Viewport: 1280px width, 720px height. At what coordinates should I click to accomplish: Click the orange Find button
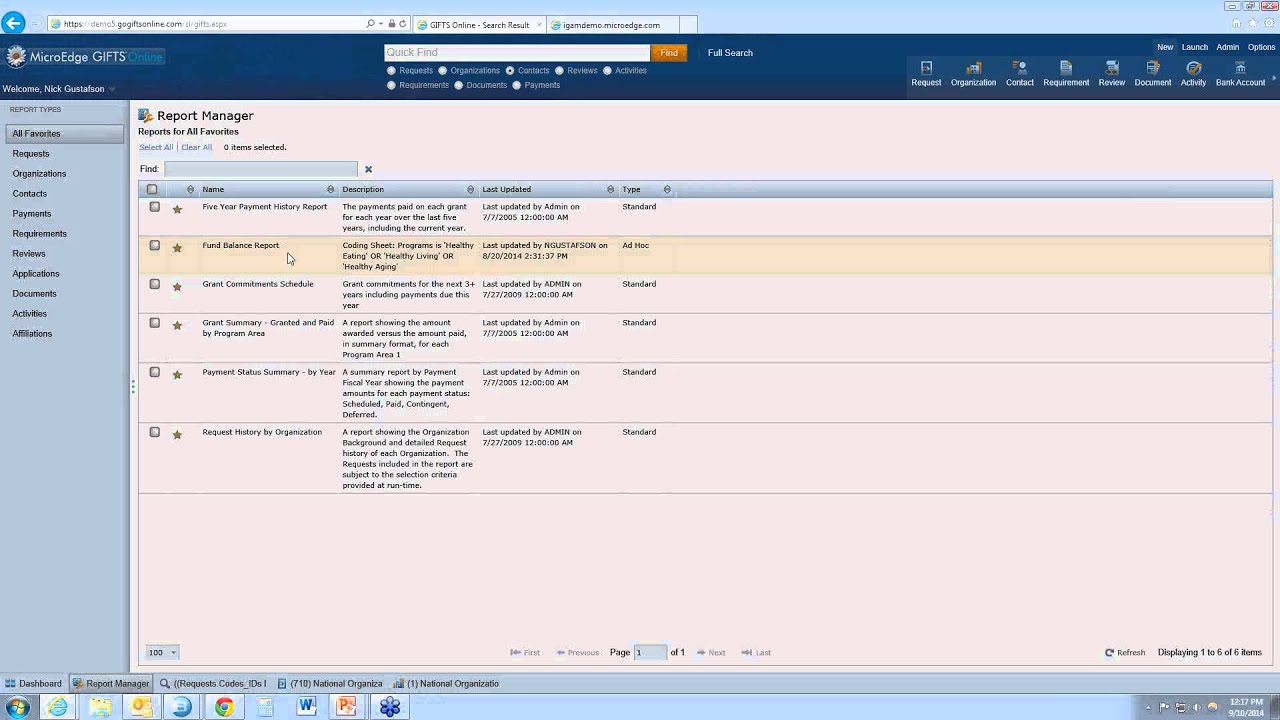(x=669, y=53)
